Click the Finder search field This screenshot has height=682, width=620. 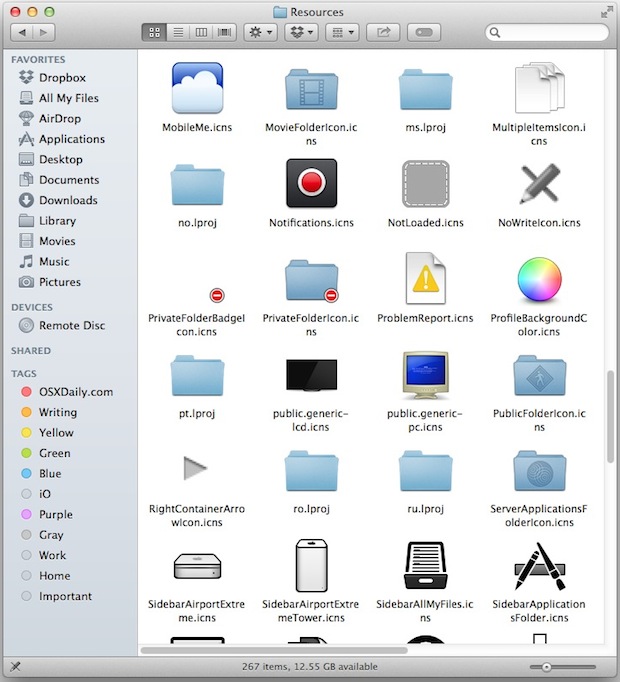click(548, 33)
